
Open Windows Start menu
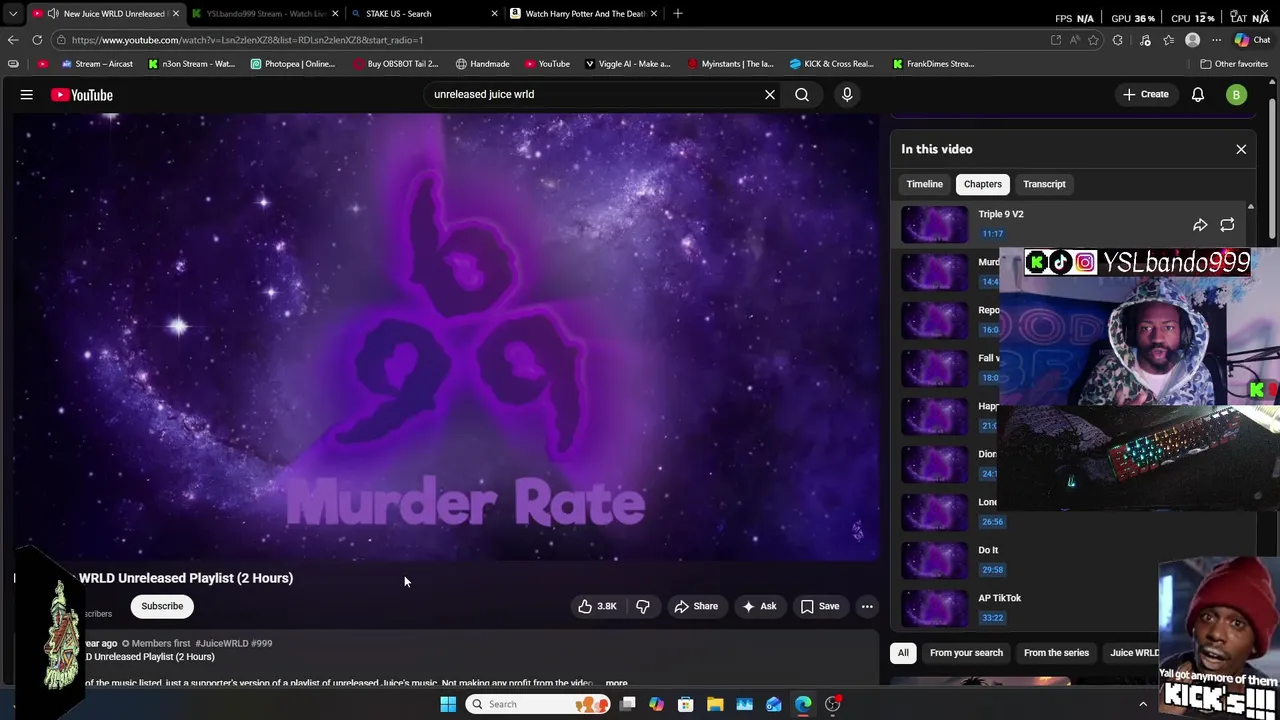(448, 704)
